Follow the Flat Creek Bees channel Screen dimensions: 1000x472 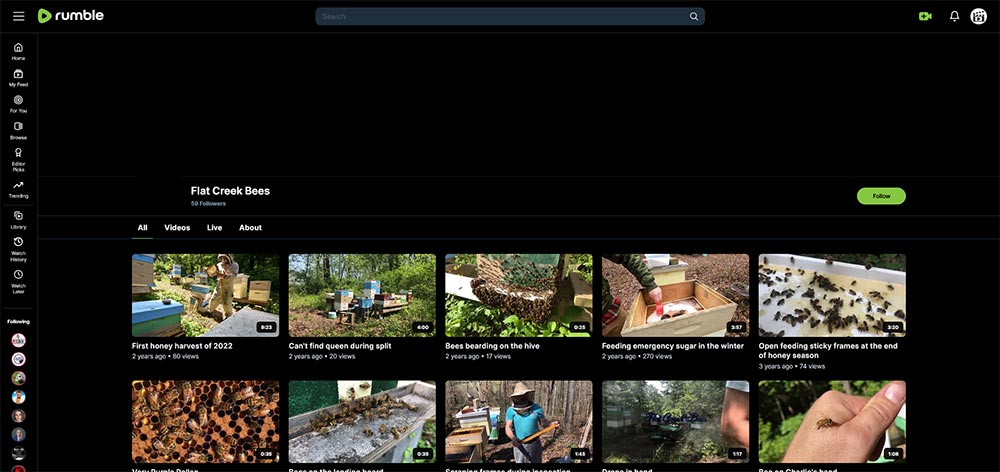(881, 196)
